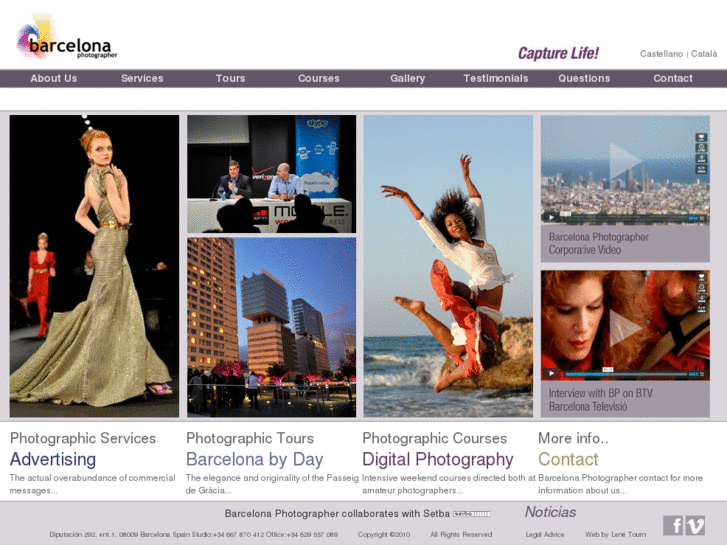Get embed code for Corporative Video

pyautogui.click(x=701, y=169)
